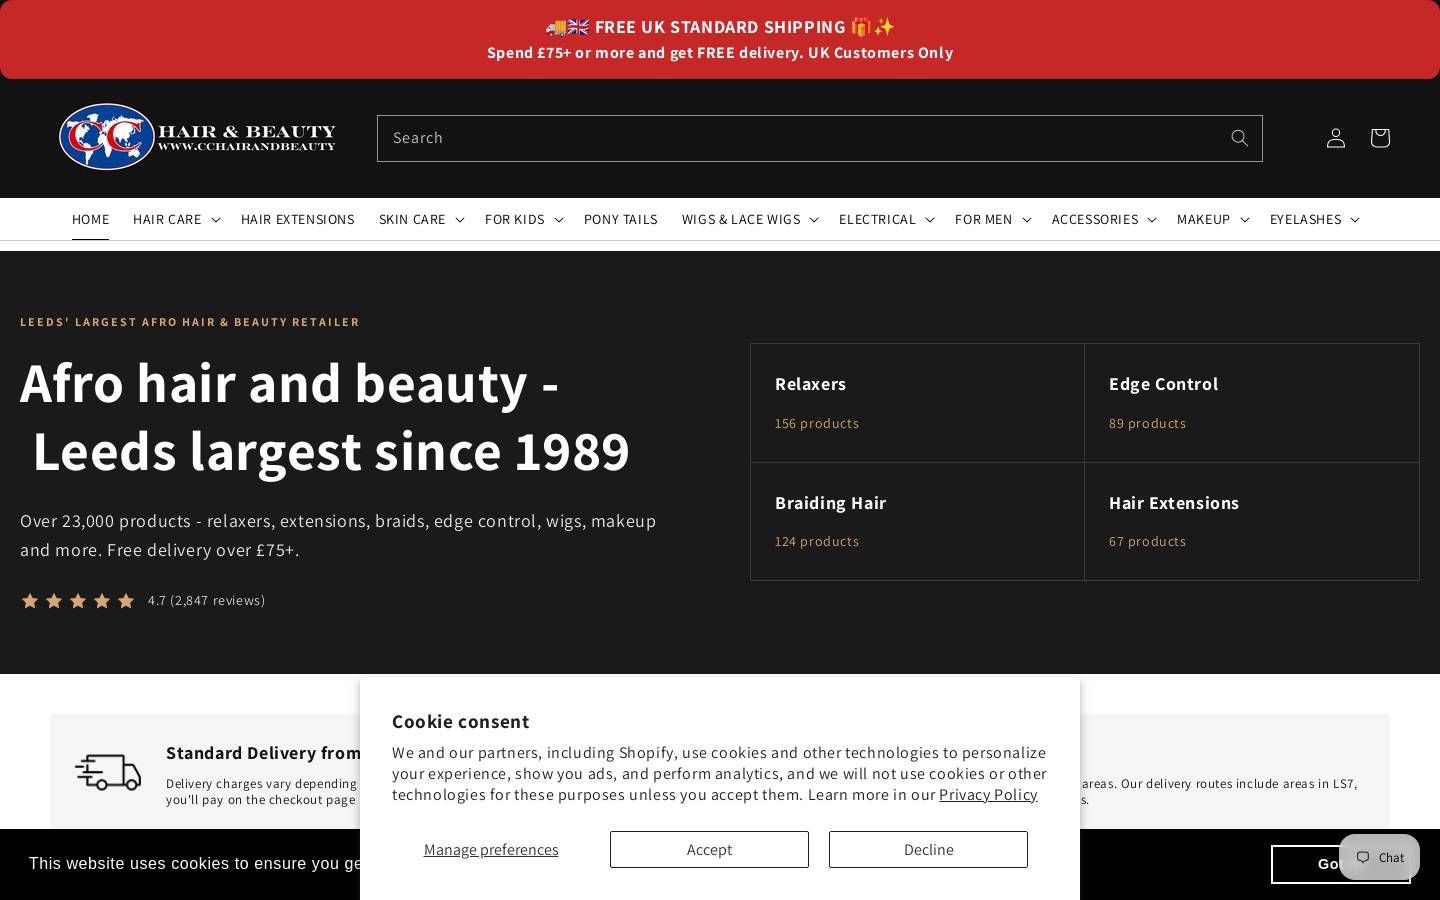Open the account login icon

[1336, 138]
